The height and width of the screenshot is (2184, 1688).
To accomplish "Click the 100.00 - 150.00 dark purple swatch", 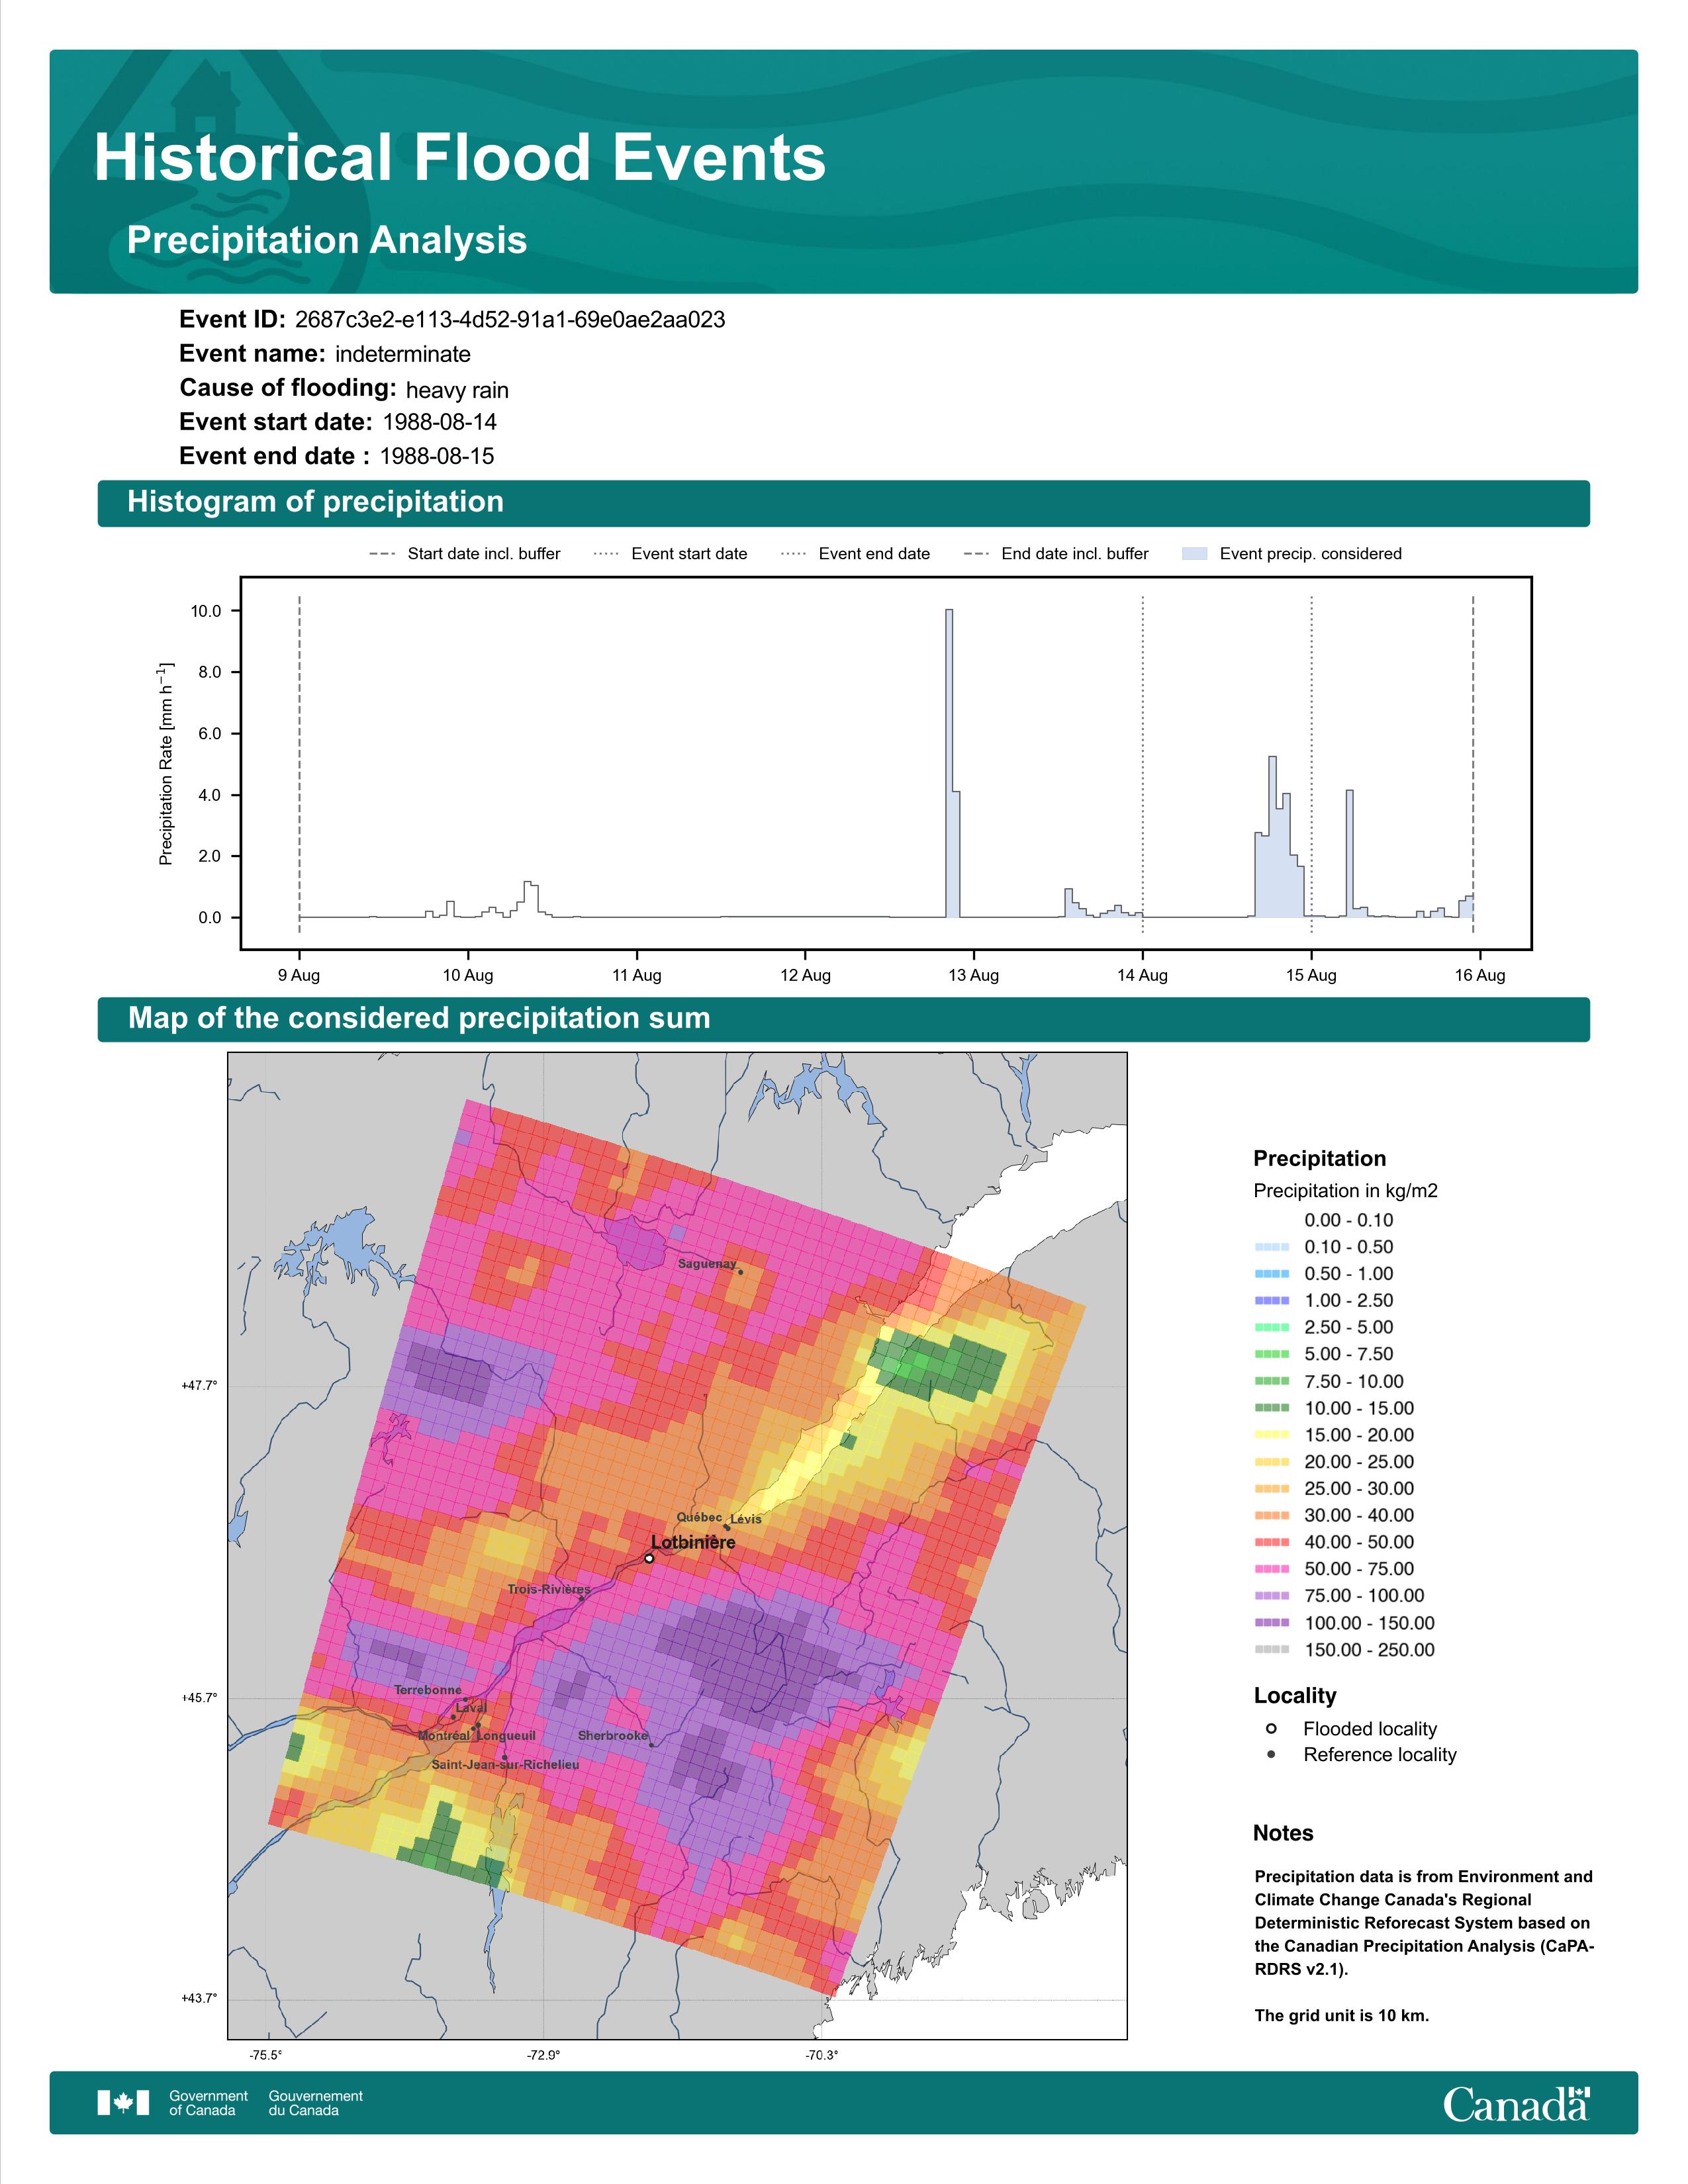I will [1272, 1623].
